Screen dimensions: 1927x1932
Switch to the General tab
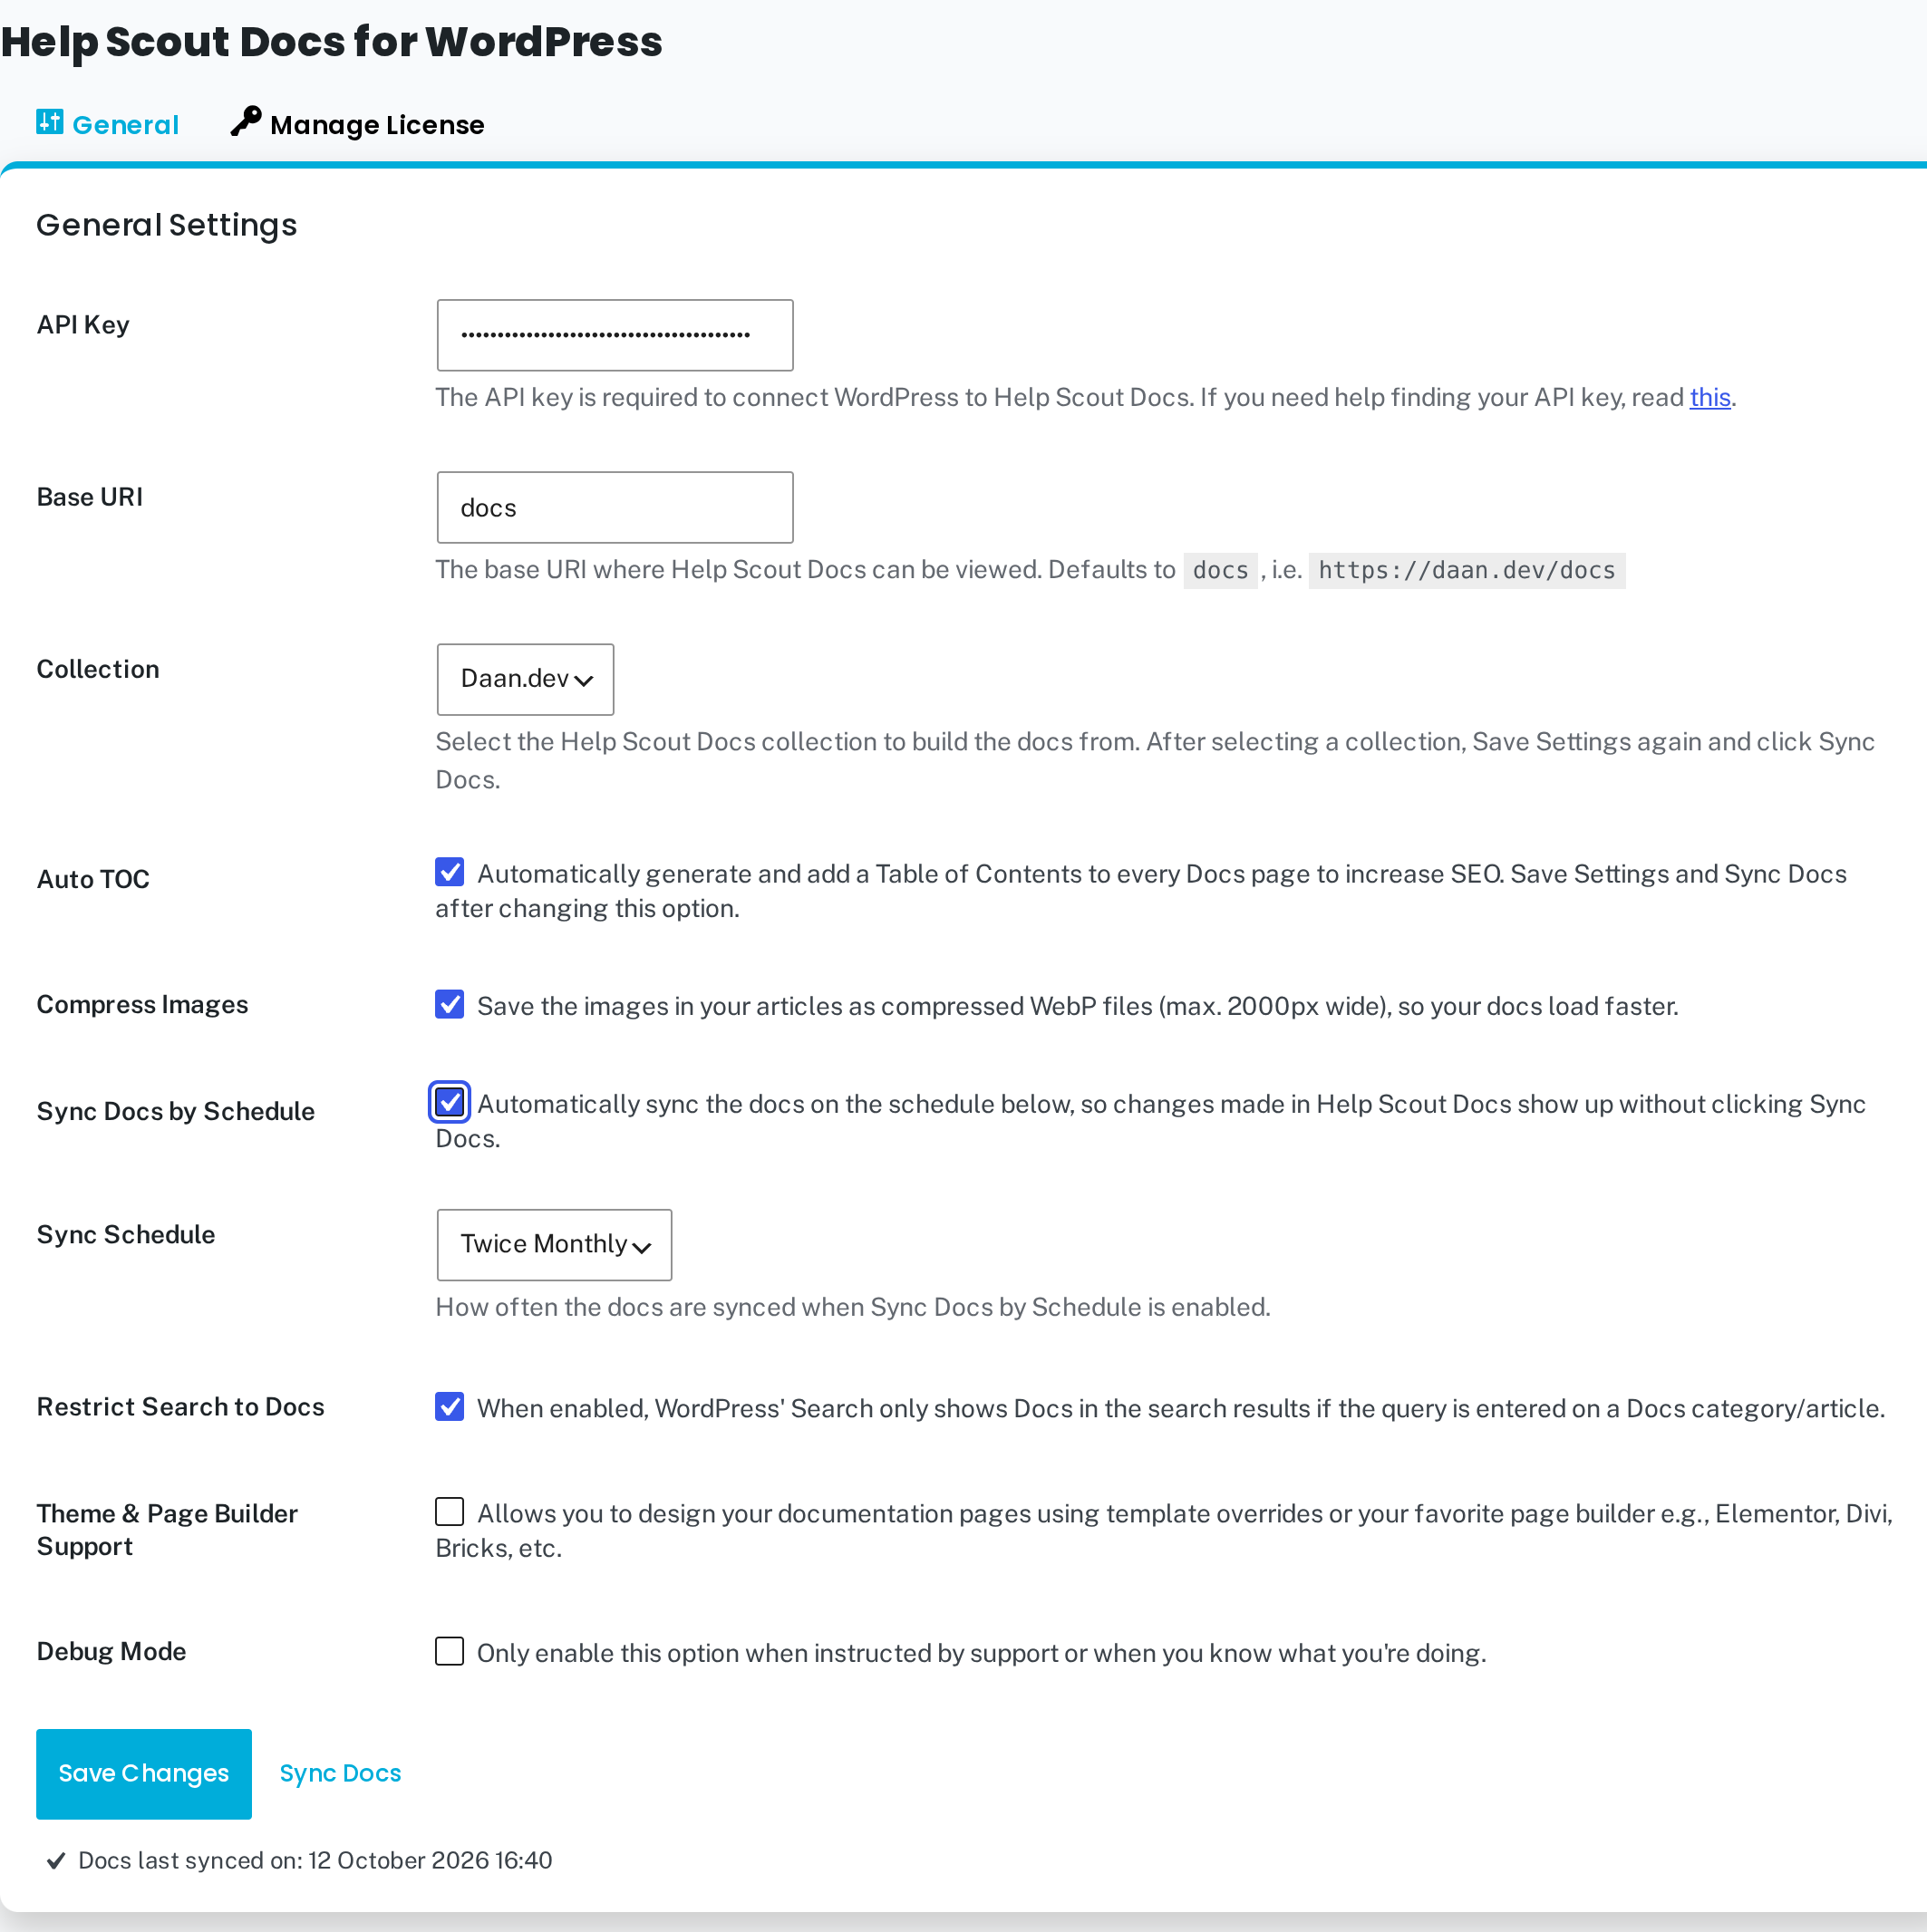tap(107, 124)
